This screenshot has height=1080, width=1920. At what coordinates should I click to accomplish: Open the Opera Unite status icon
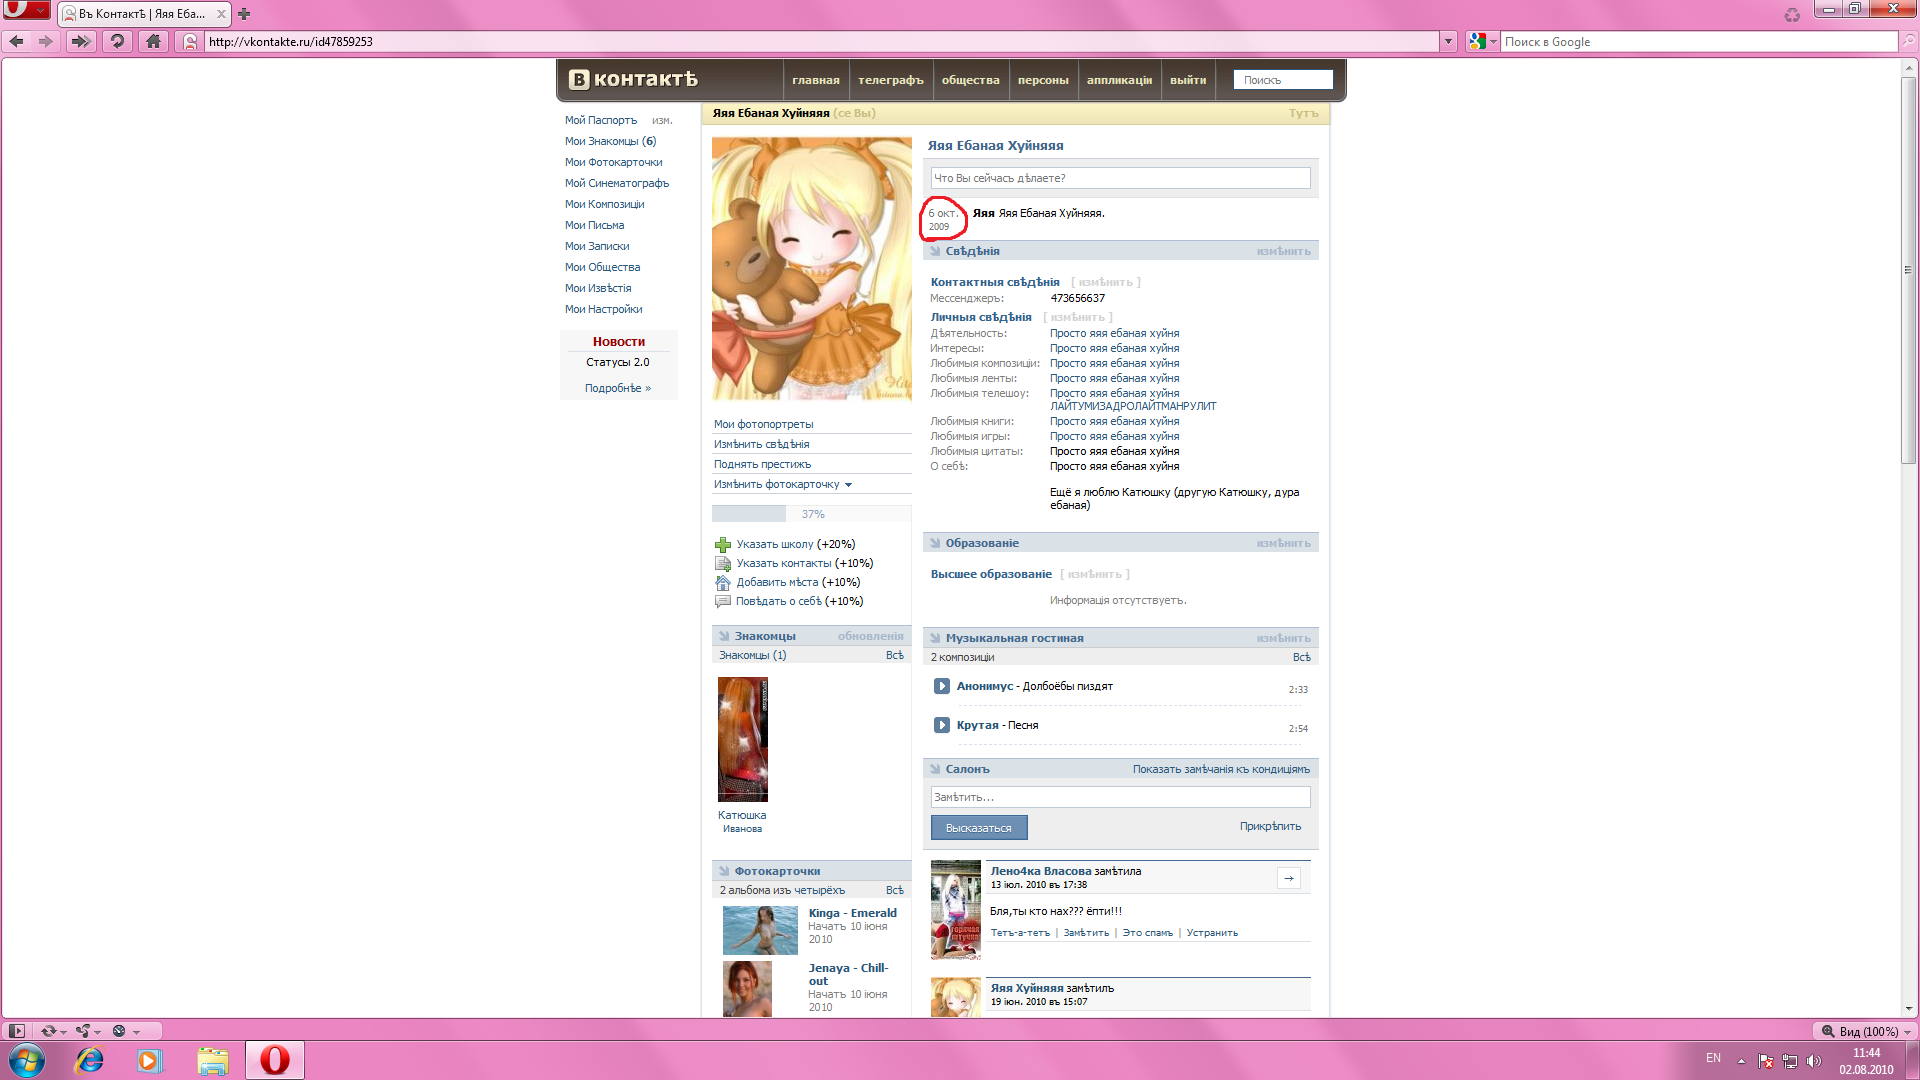[x=88, y=1031]
